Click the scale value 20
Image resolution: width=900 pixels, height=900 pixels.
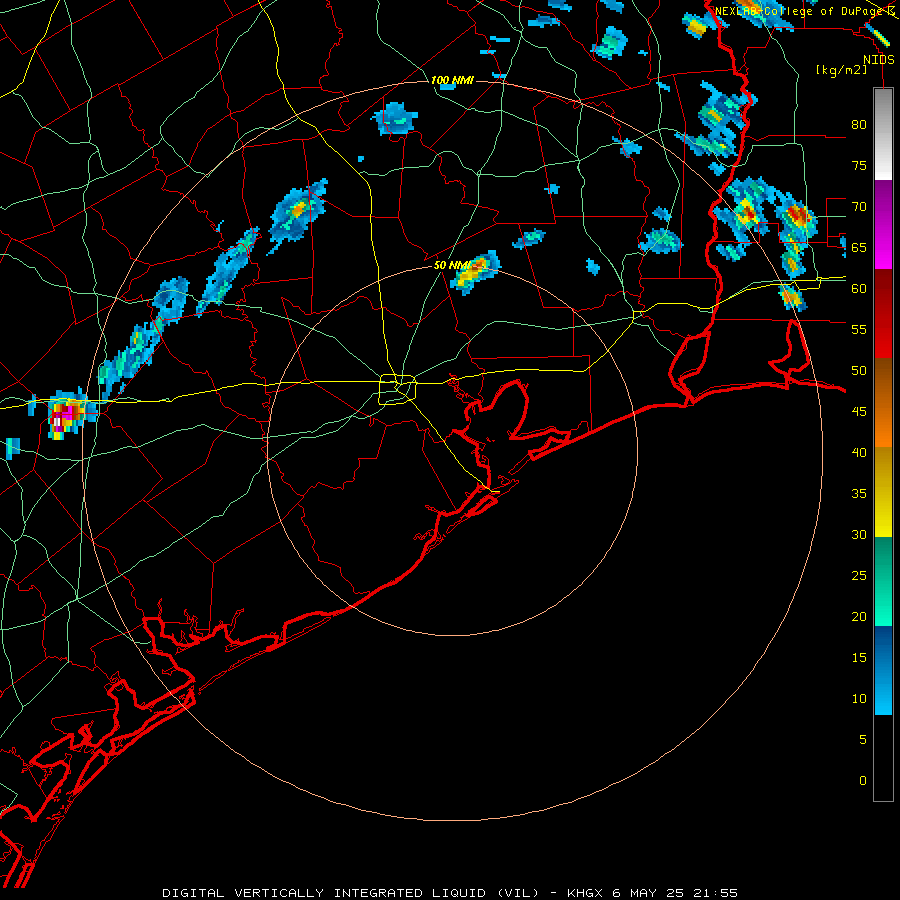point(859,616)
